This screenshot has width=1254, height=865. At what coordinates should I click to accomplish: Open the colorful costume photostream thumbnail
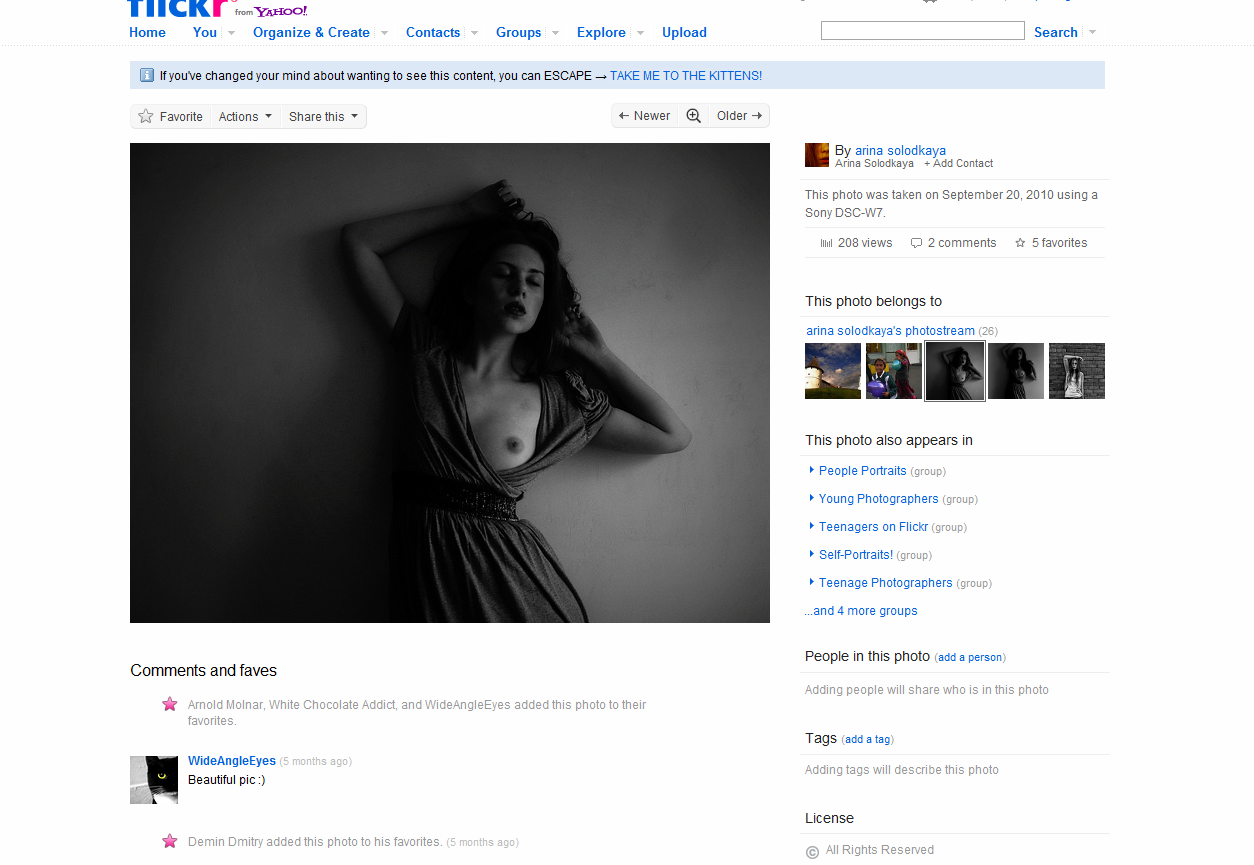pos(894,371)
